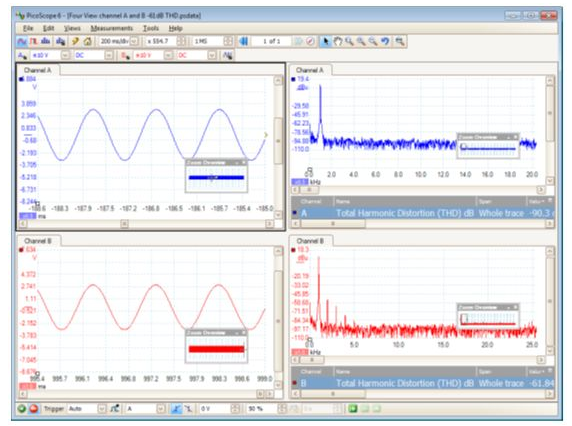Viewport: 572px width, 426px height.
Task: Select the Hand pan tool
Action: point(338,41)
